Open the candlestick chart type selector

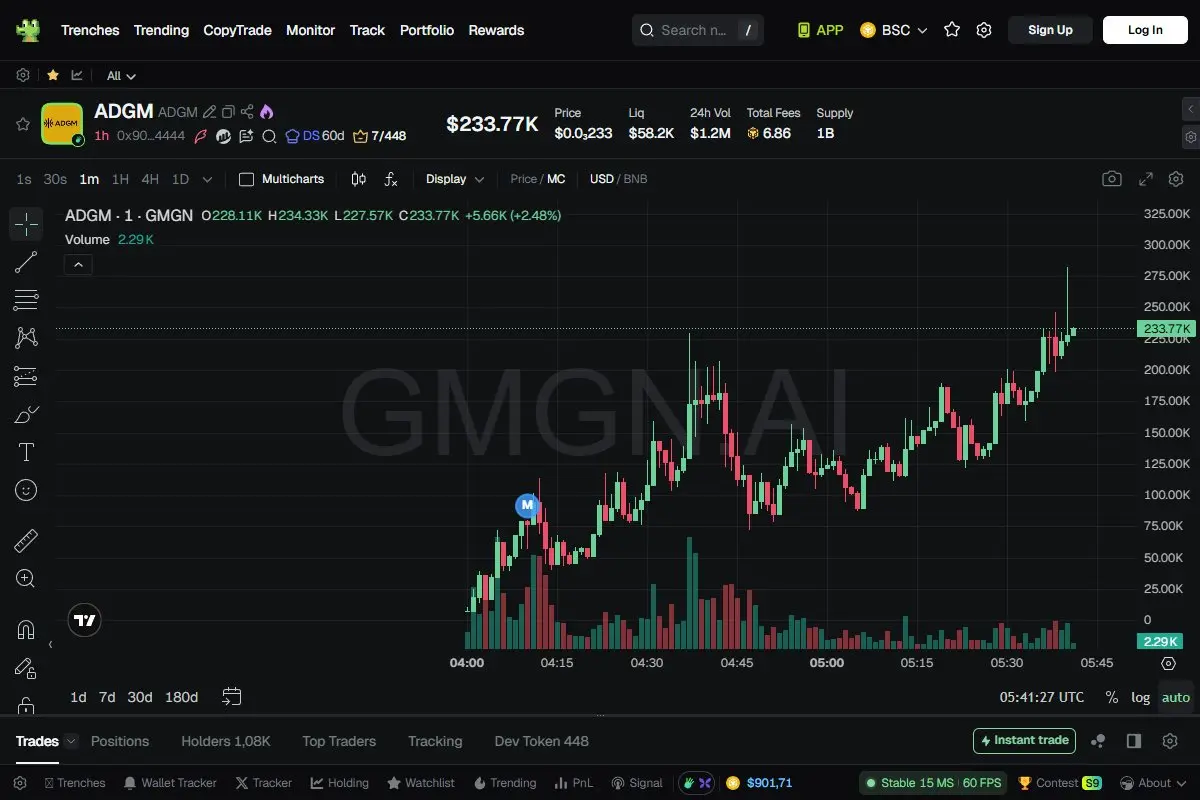[x=359, y=179]
